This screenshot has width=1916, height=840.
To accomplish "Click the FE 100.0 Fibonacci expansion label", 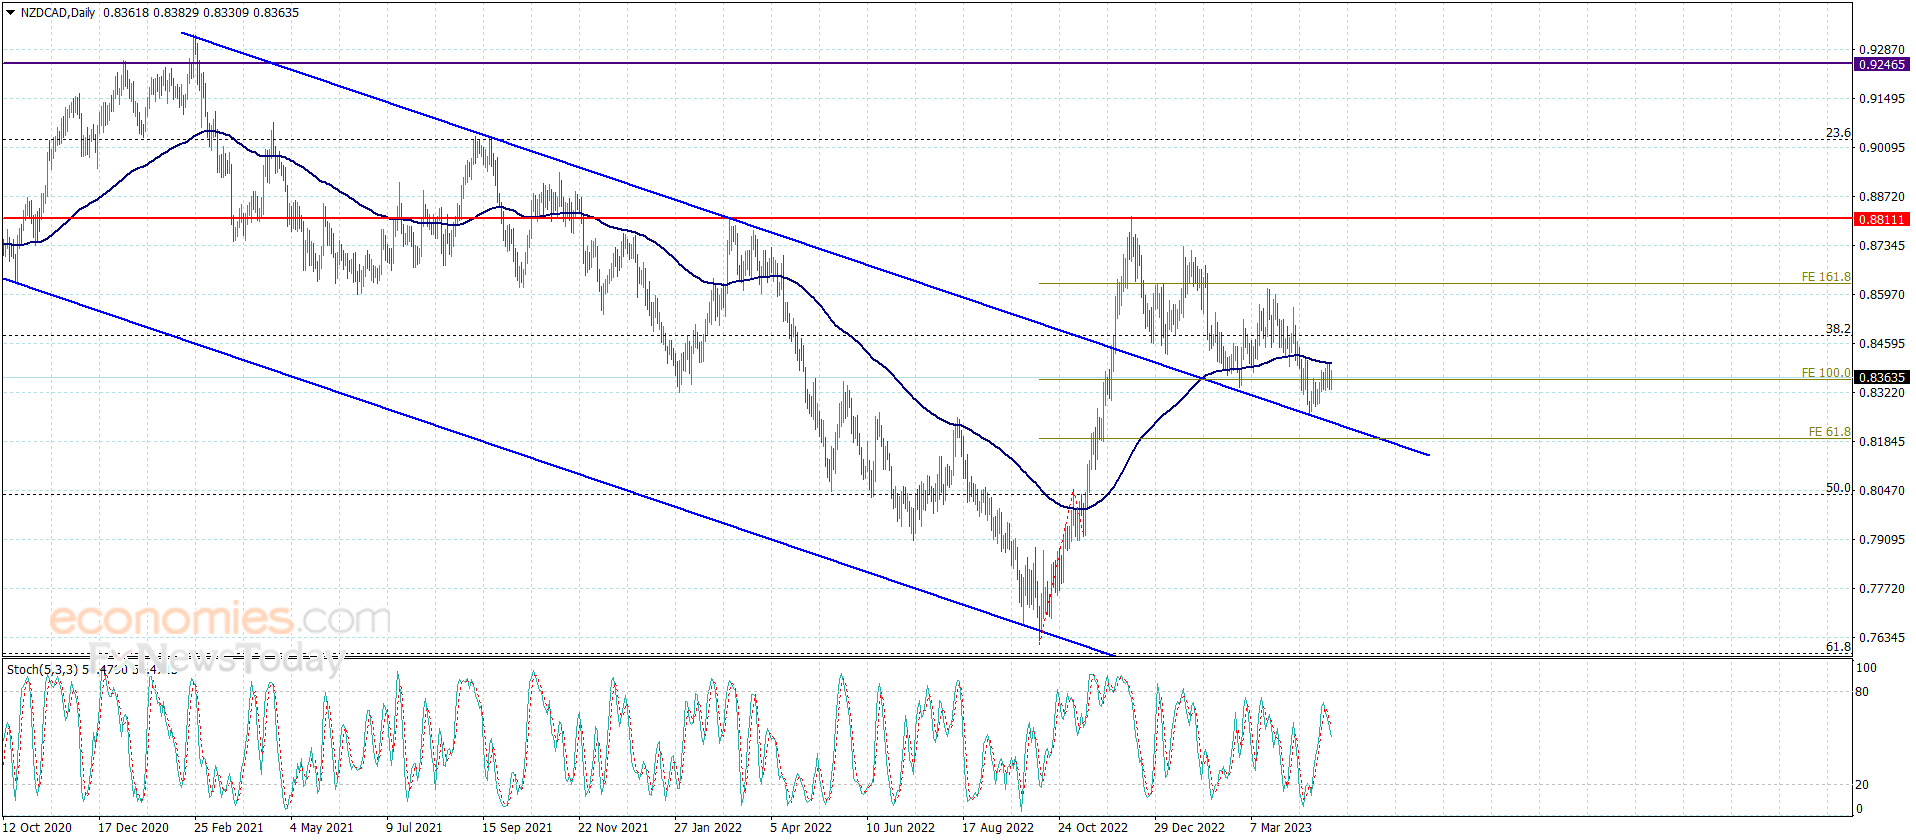I will coord(1826,373).
